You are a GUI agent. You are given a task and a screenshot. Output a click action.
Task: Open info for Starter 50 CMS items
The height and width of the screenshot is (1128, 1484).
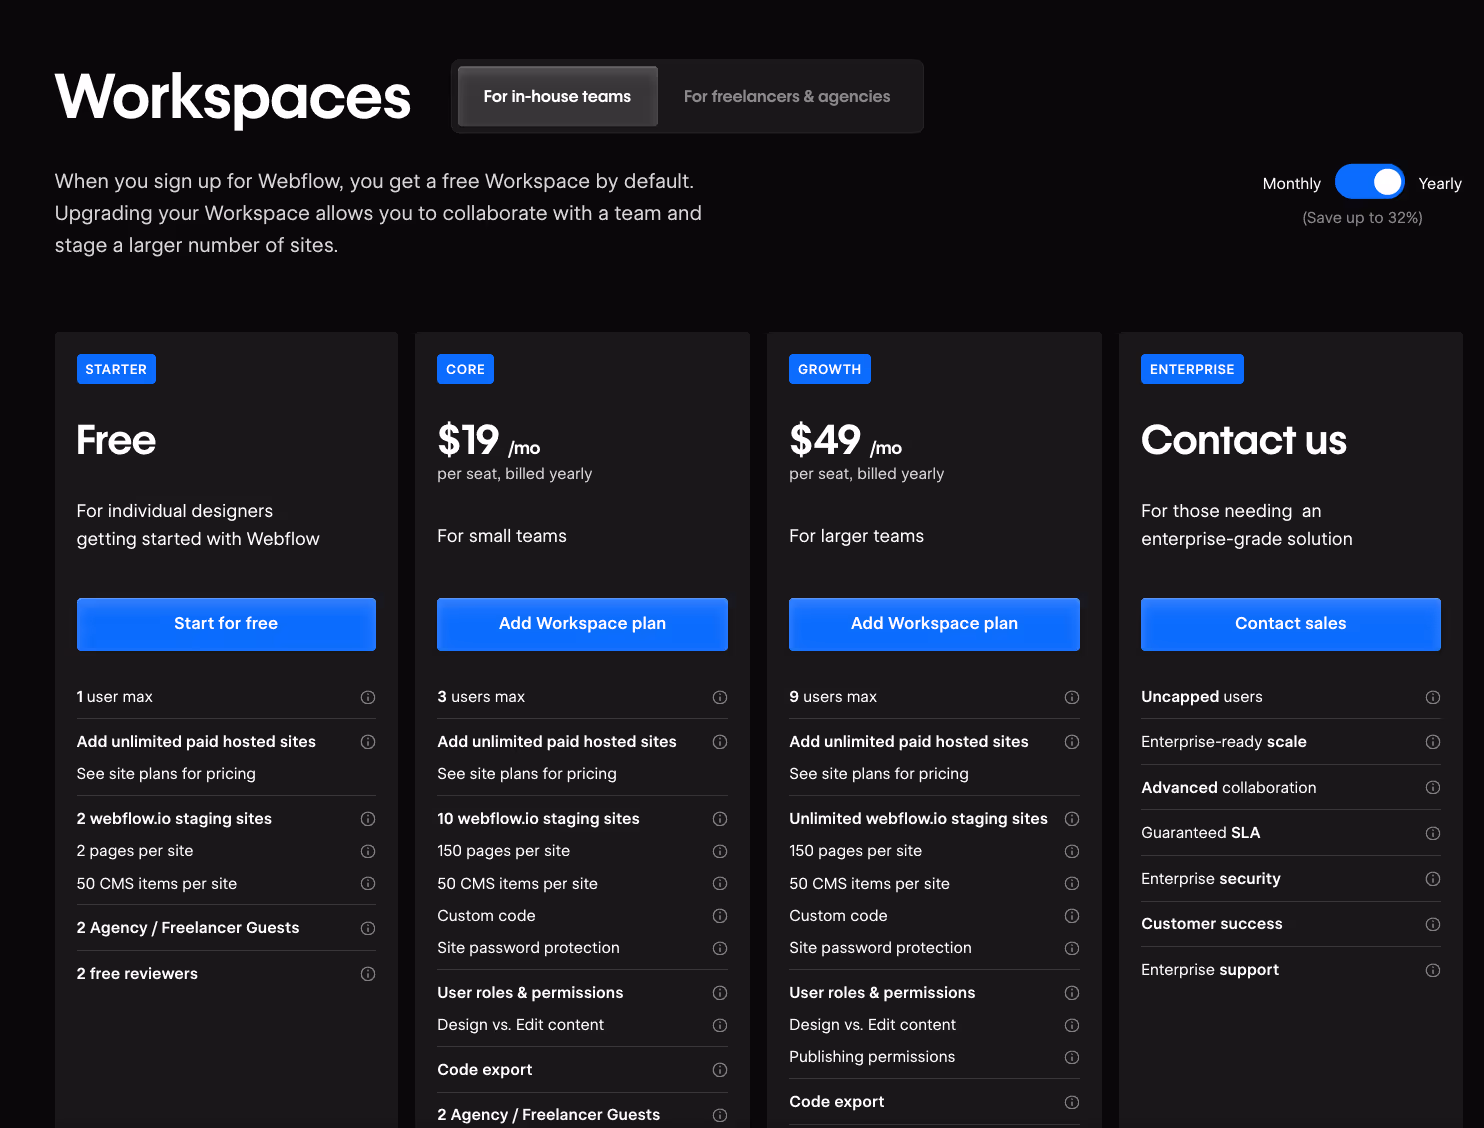point(368,884)
